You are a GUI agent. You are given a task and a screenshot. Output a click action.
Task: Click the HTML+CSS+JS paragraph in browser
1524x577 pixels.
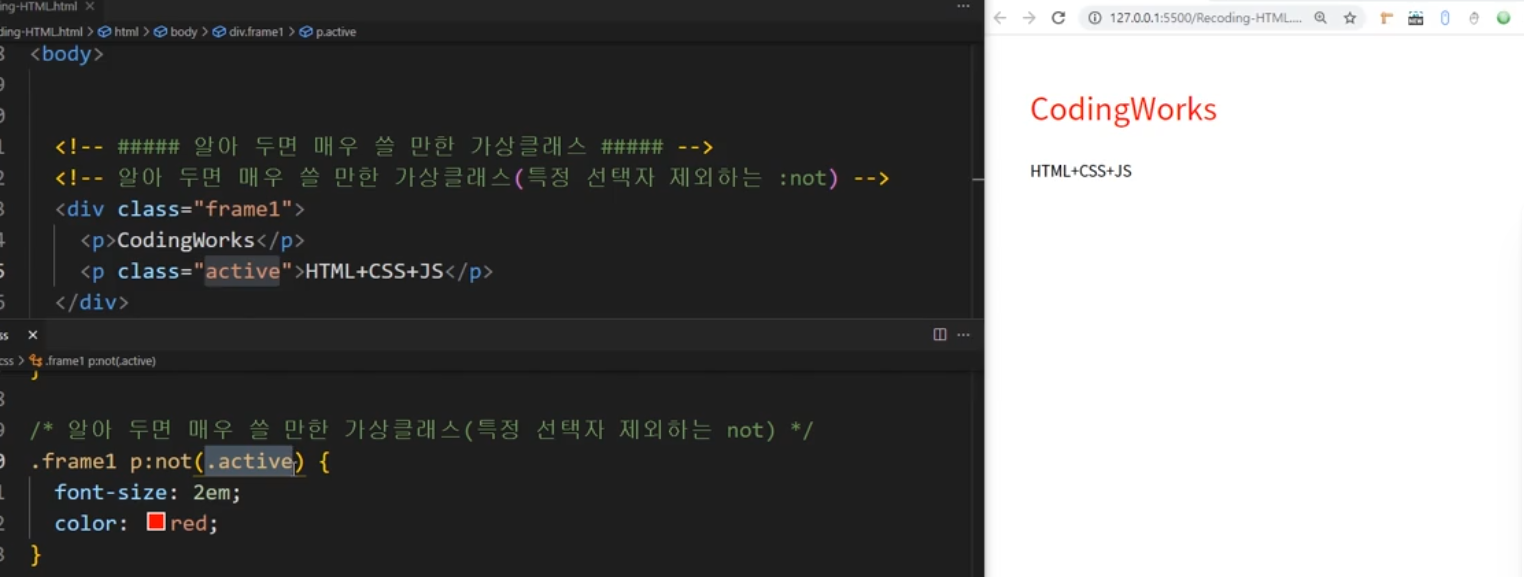(1081, 171)
